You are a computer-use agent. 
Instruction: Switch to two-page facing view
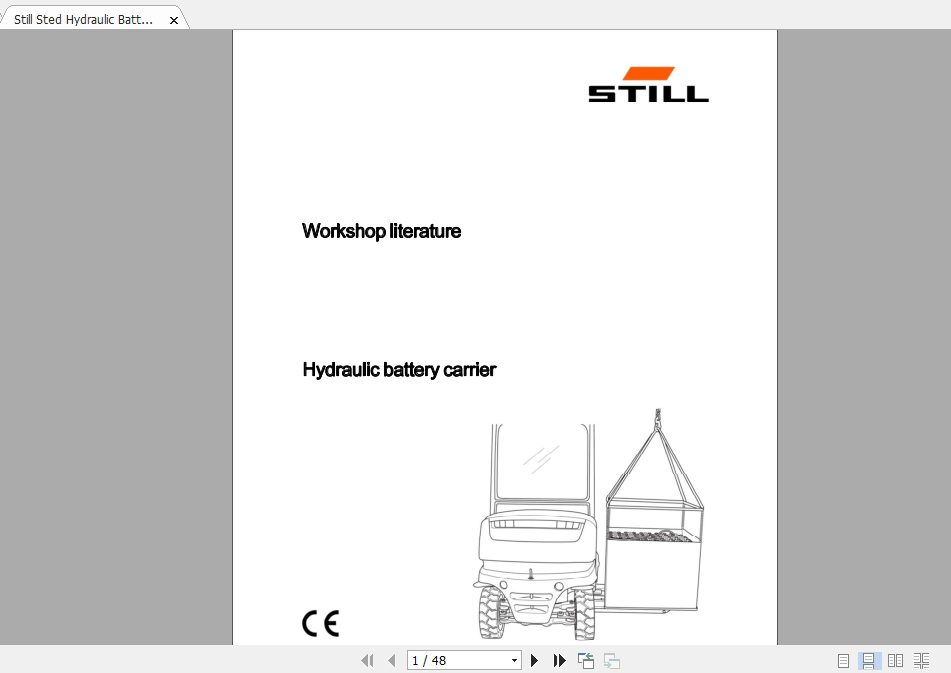click(x=895, y=660)
